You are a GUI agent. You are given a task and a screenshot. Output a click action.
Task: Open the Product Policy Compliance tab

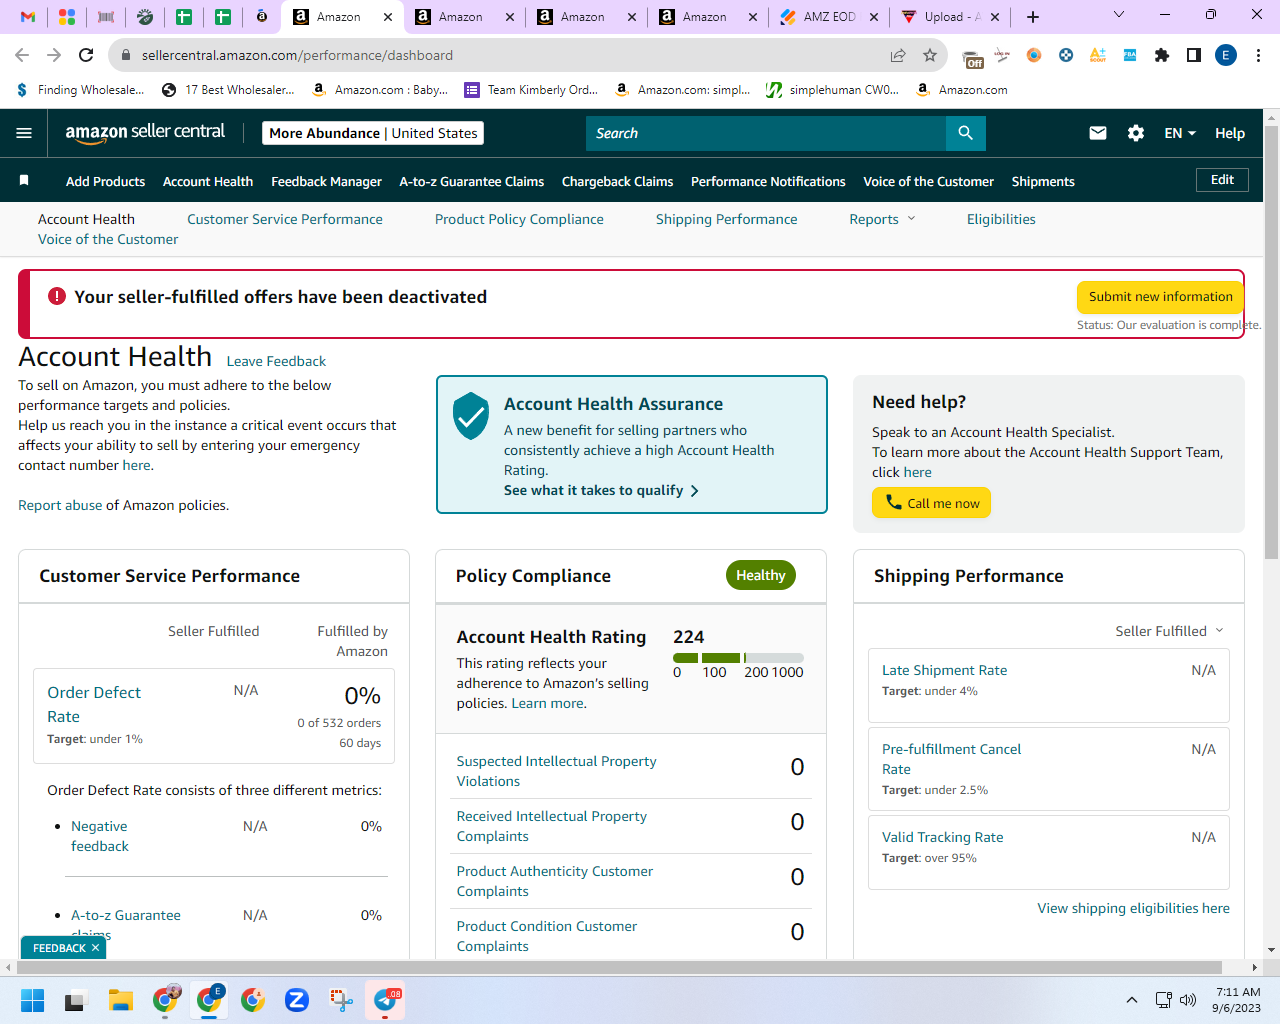coord(519,219)
